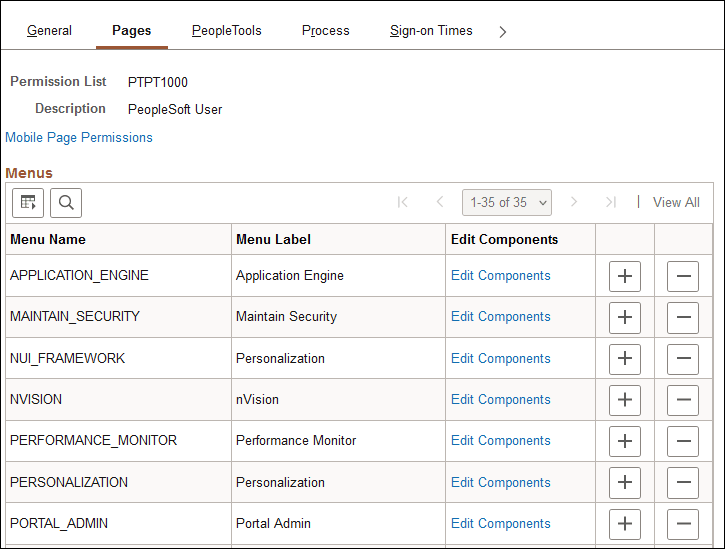Select the Pages tab
This screenshot has height=549, width=725.
pyautogui.click(x=132, y=31)
